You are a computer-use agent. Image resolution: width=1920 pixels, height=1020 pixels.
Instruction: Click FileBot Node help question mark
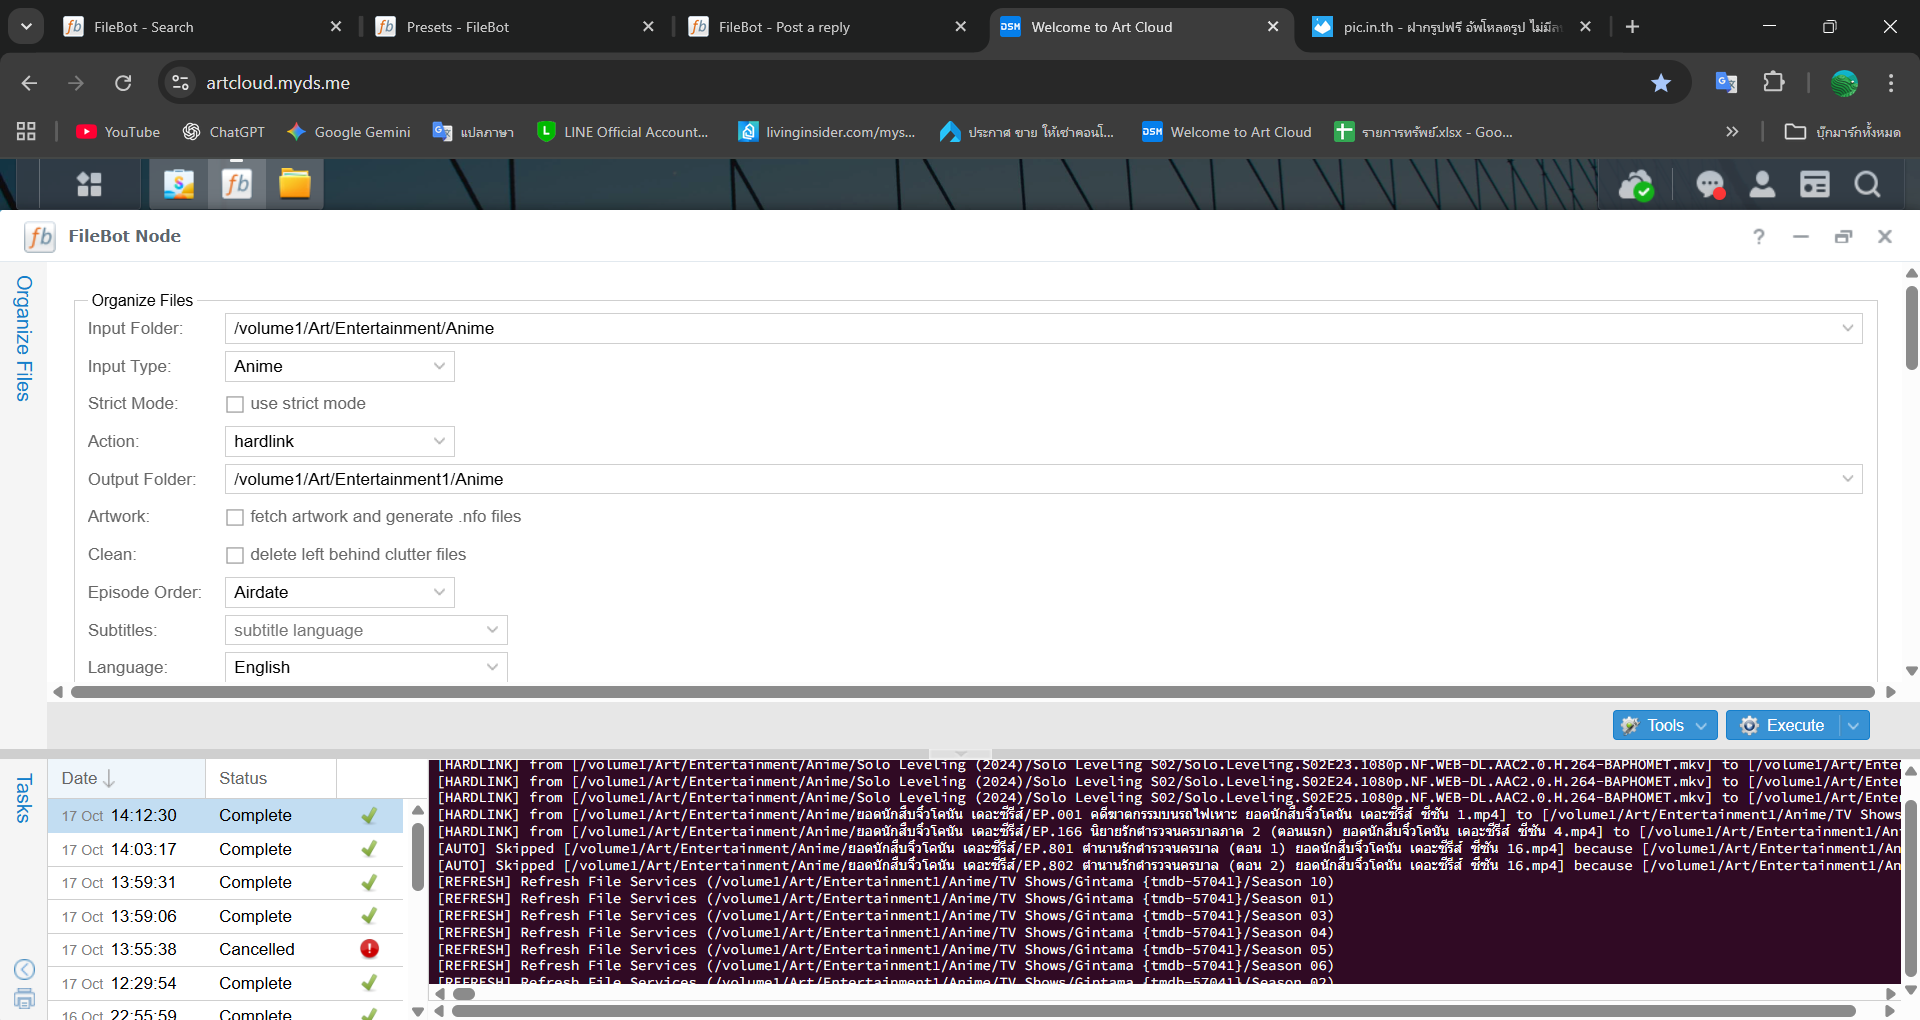tap(1758, 237)
